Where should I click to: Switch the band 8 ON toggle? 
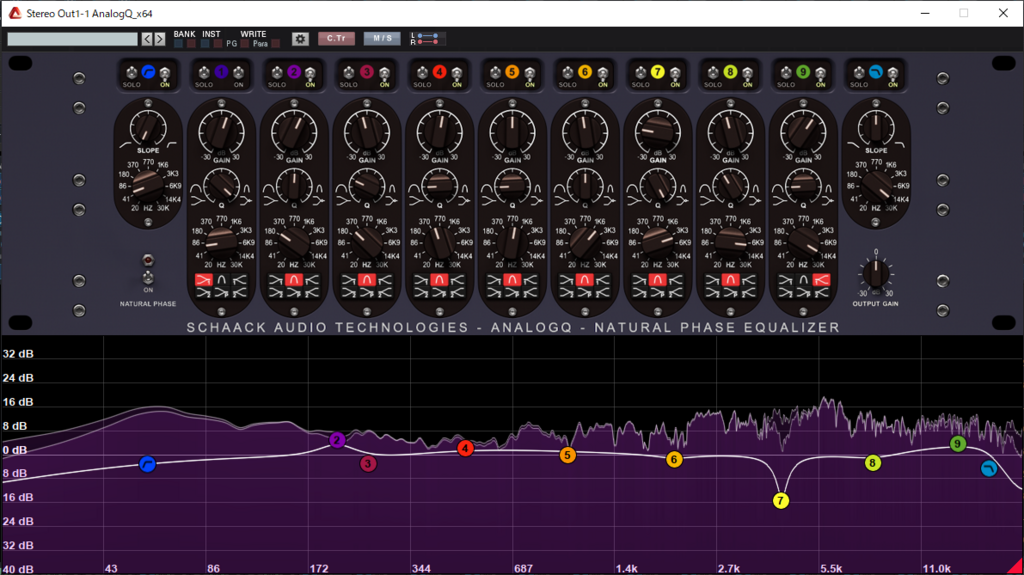pyautogui.click(x=747, y=73)
